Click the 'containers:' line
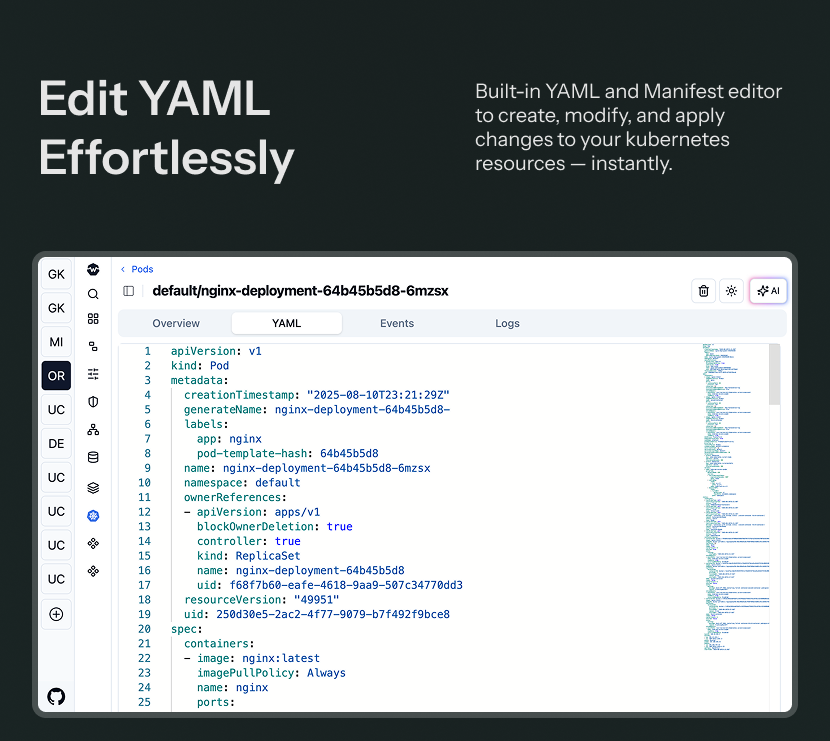The width and height of the screenshot is (830, 741). tap(219, 644)
